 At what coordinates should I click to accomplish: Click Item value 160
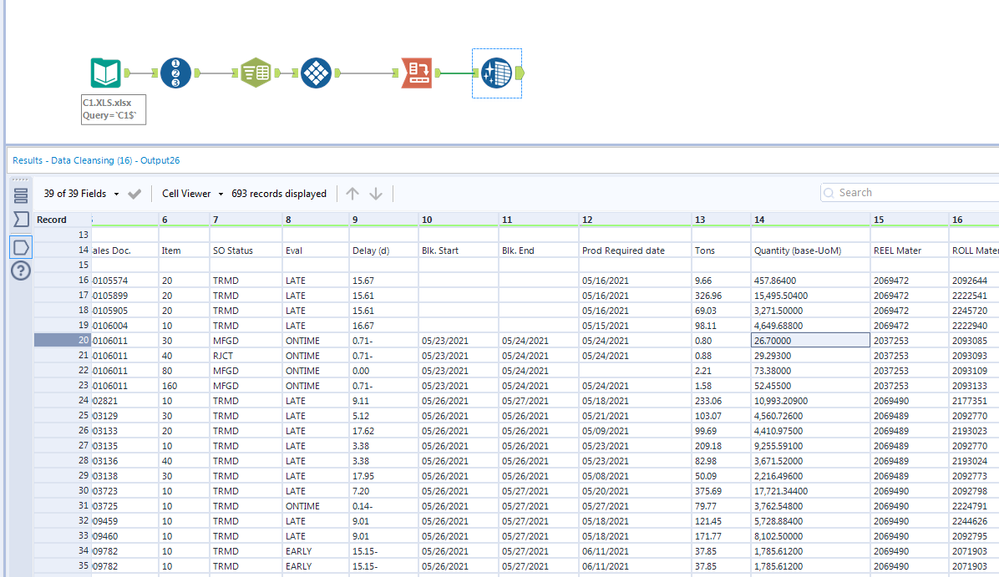click(184, 386)
